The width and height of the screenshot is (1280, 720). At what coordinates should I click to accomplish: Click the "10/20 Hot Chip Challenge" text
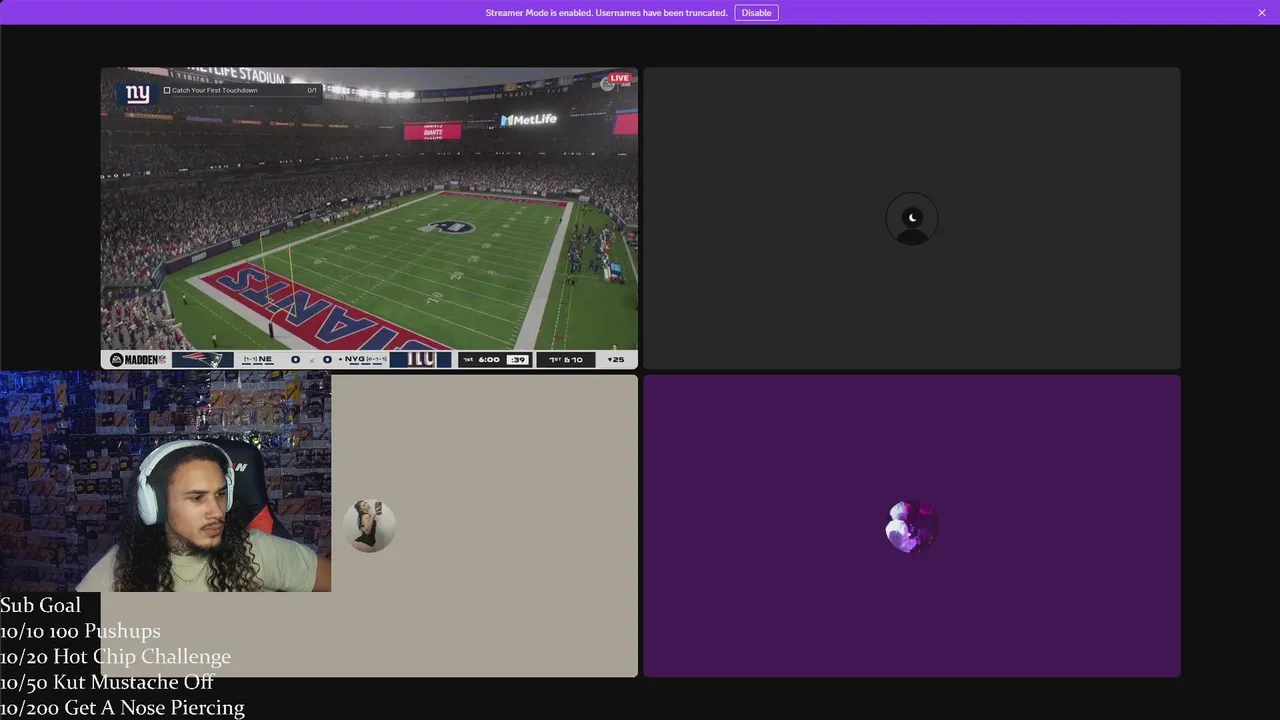coord(115,657)
